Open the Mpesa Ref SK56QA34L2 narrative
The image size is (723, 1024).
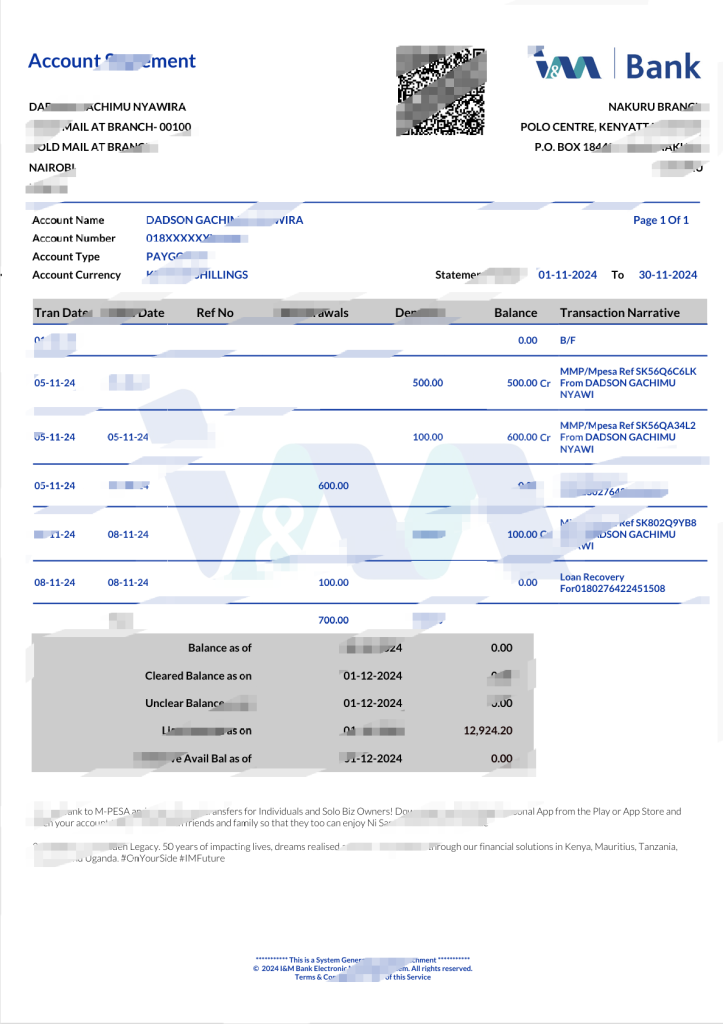[627, 425]
